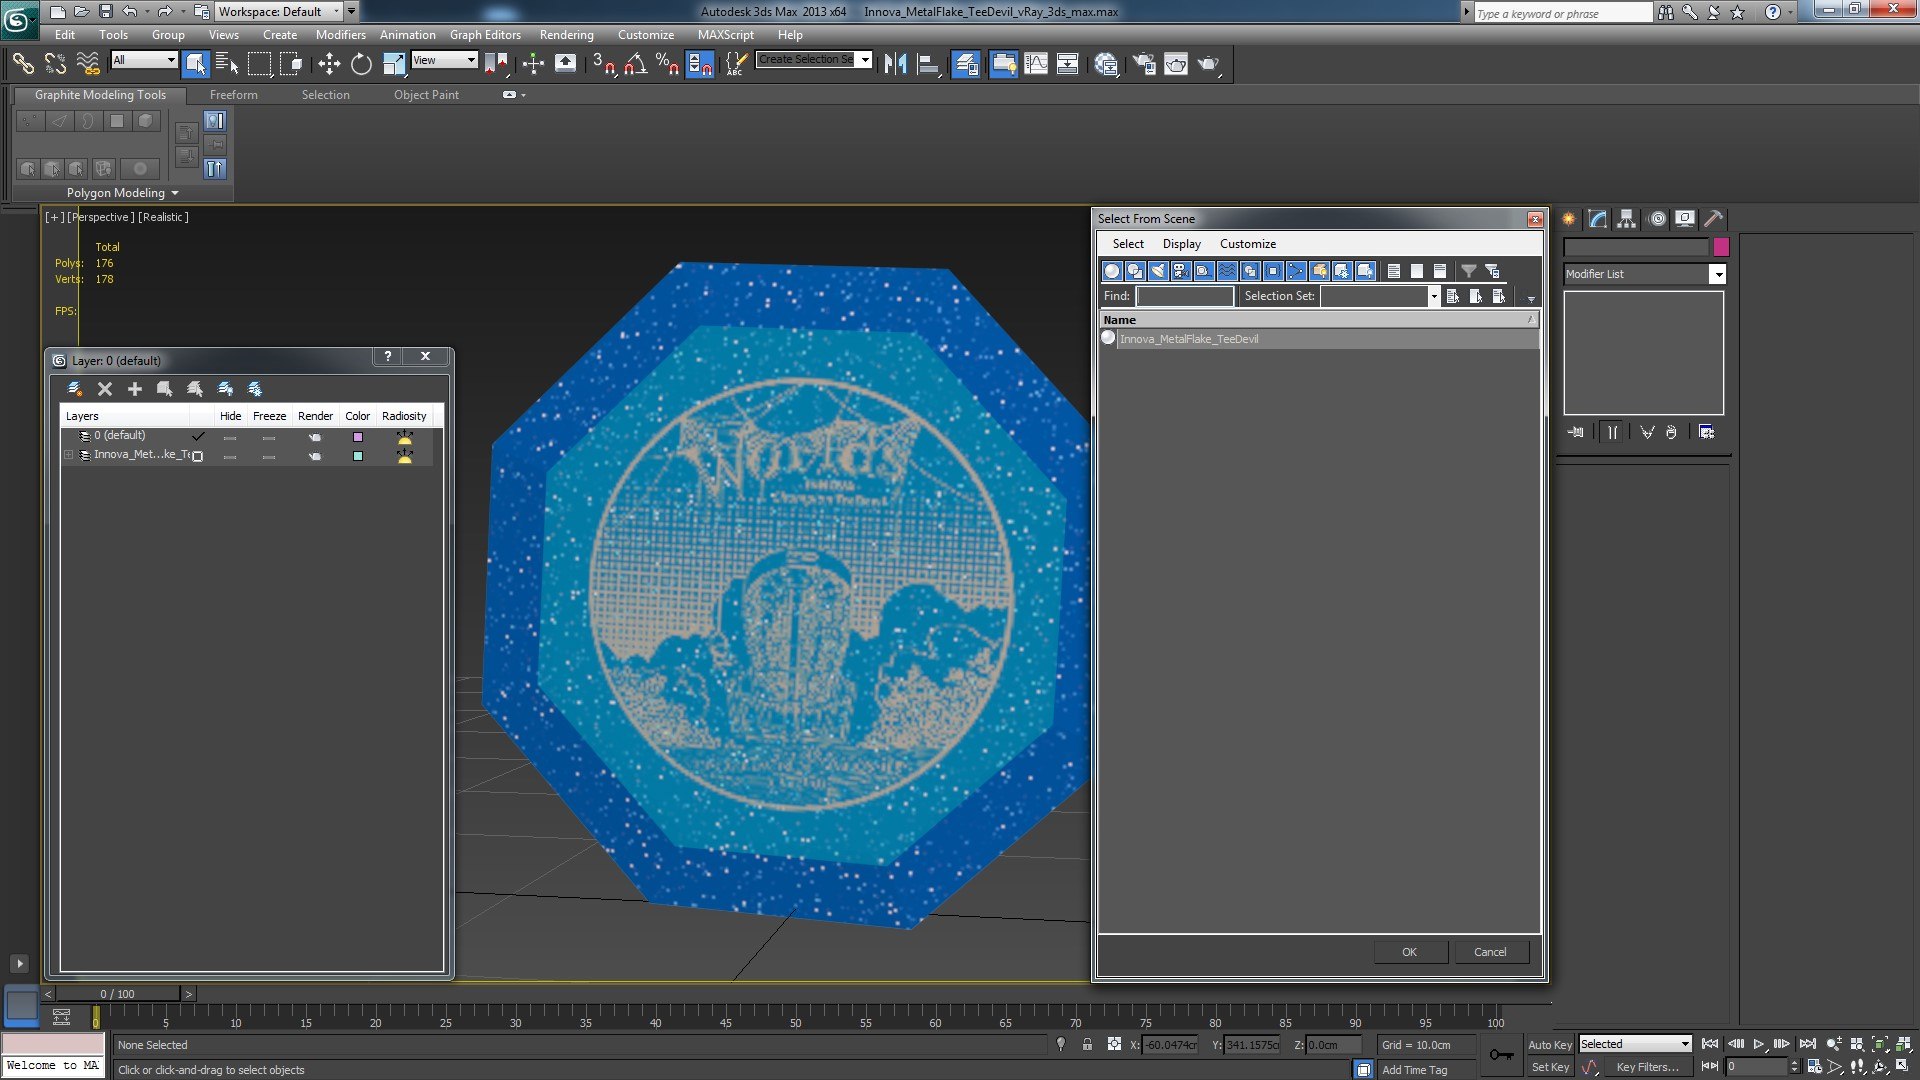Toggle Display Cameras filter in Select From Scene
1920x1080 pixels.
click(1181, 271)
